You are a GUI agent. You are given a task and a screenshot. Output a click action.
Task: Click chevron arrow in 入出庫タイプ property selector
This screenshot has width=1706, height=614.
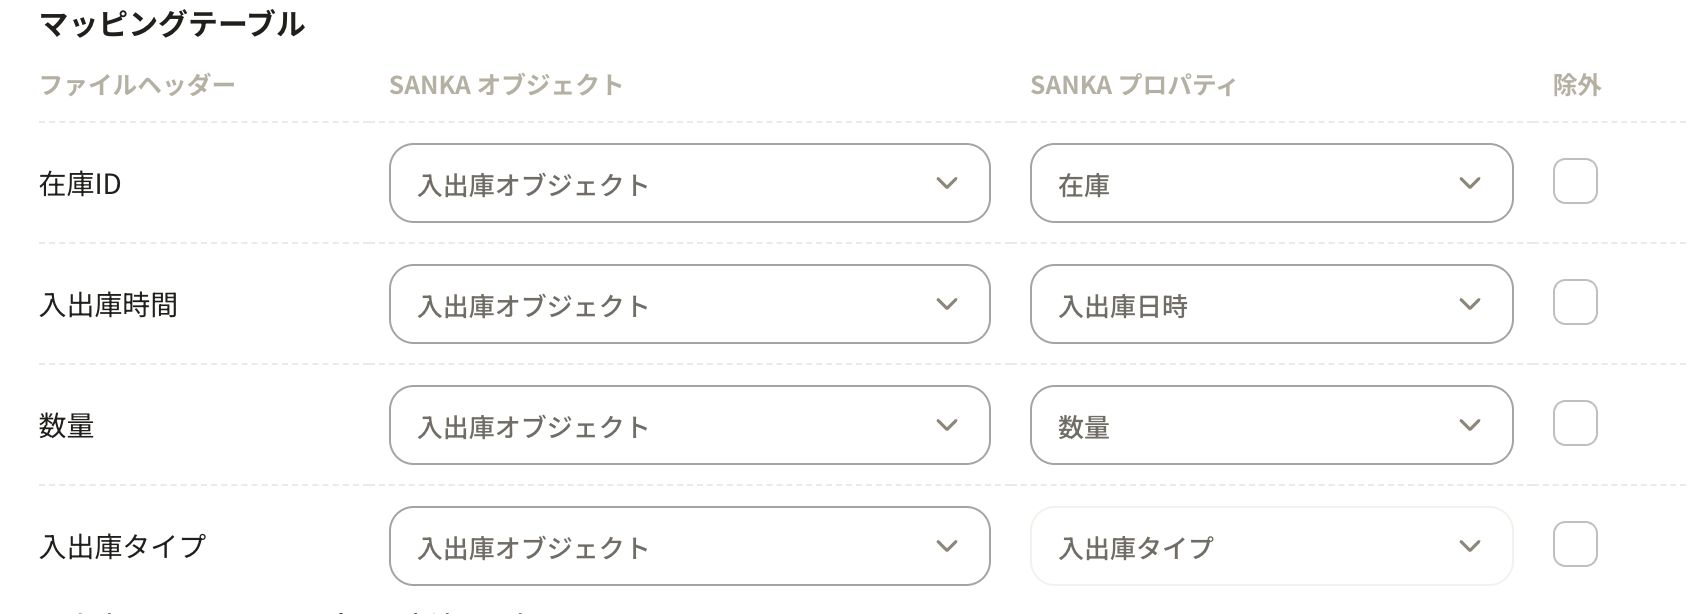click(1469, 546)
